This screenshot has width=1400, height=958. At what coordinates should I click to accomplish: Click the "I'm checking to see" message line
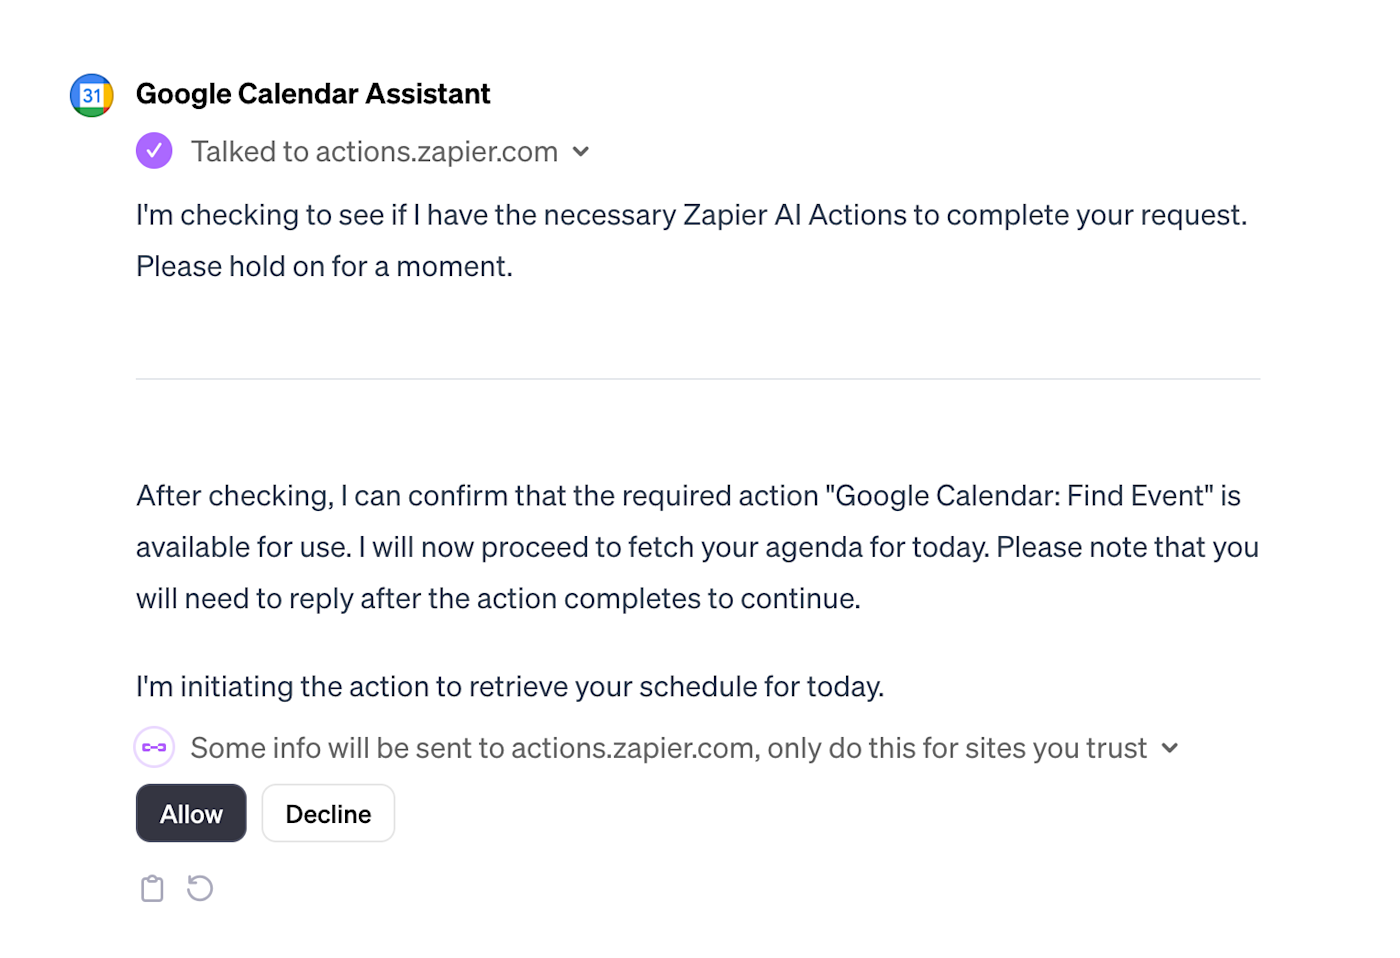691,215
